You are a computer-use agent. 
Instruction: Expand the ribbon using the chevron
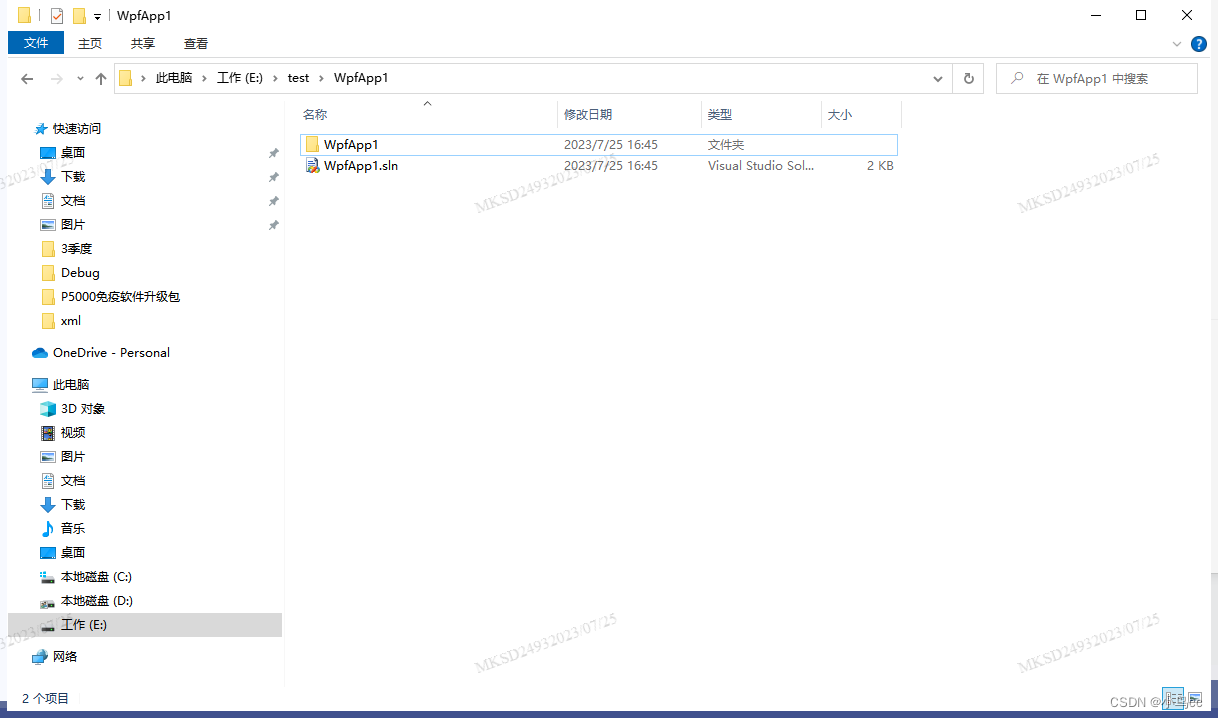(x=1176, y=43)
